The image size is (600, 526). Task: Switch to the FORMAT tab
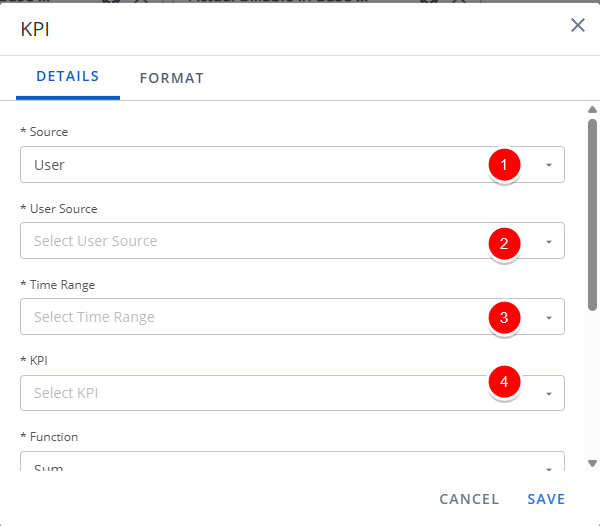[172, 78]
